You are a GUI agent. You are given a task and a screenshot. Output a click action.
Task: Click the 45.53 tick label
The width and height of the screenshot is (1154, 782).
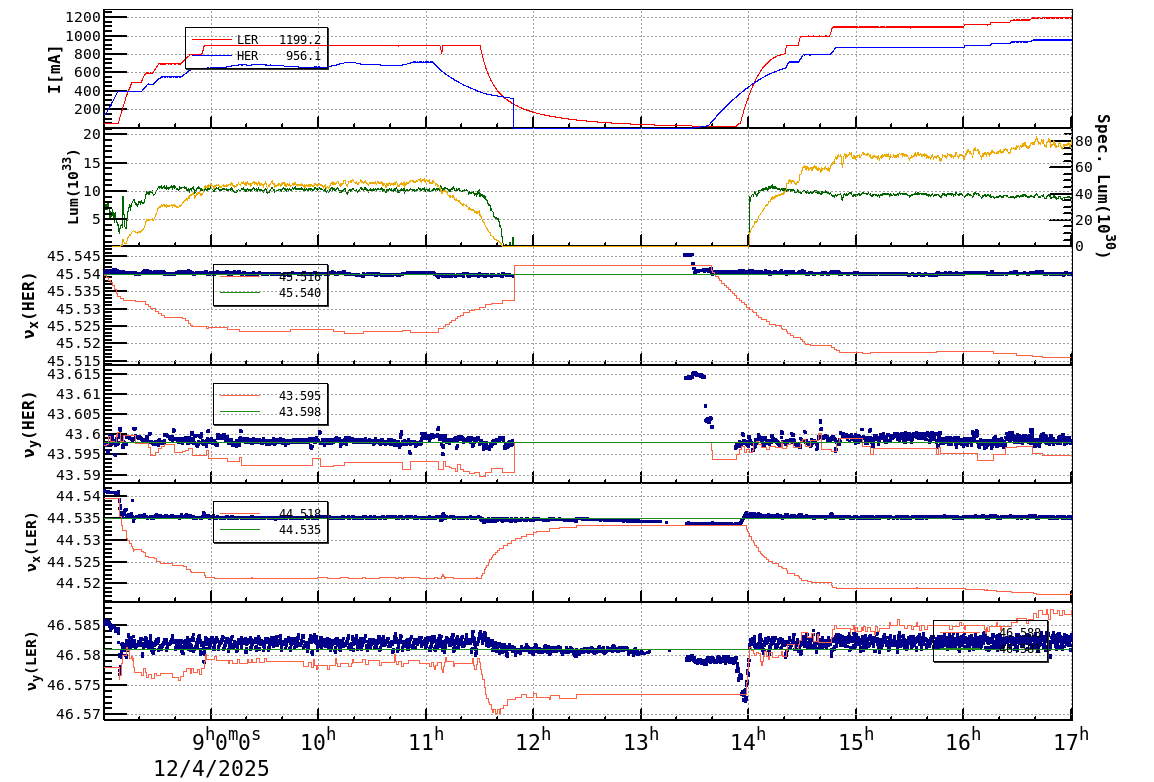click(79, 309)
